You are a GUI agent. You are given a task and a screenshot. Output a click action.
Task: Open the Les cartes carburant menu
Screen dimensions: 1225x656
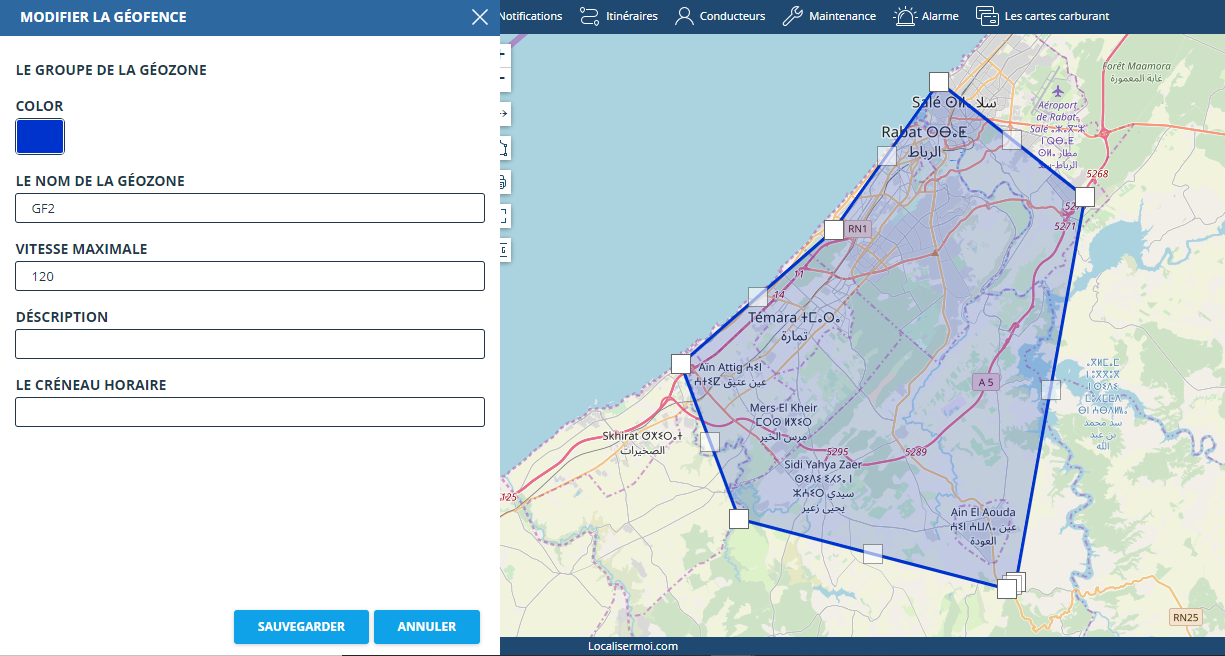pyautogui.click(x=1056, y=16)
